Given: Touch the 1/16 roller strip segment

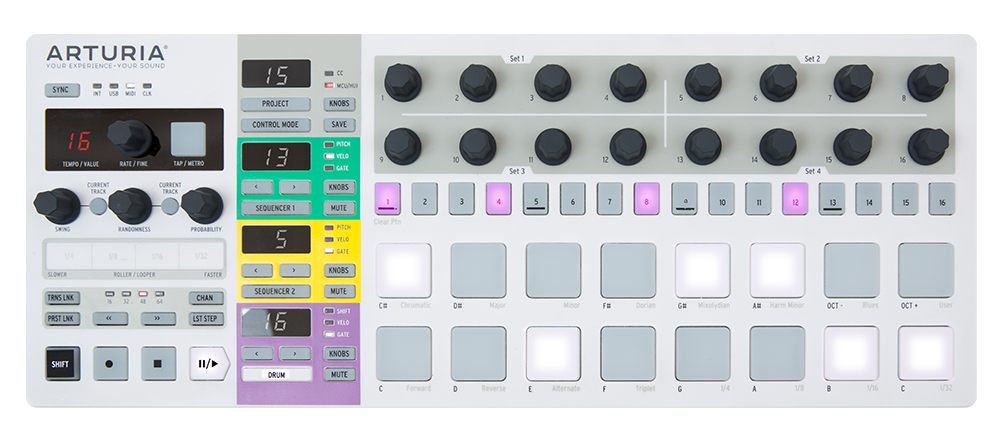Looking at the screenshot, I should point(157,257).
